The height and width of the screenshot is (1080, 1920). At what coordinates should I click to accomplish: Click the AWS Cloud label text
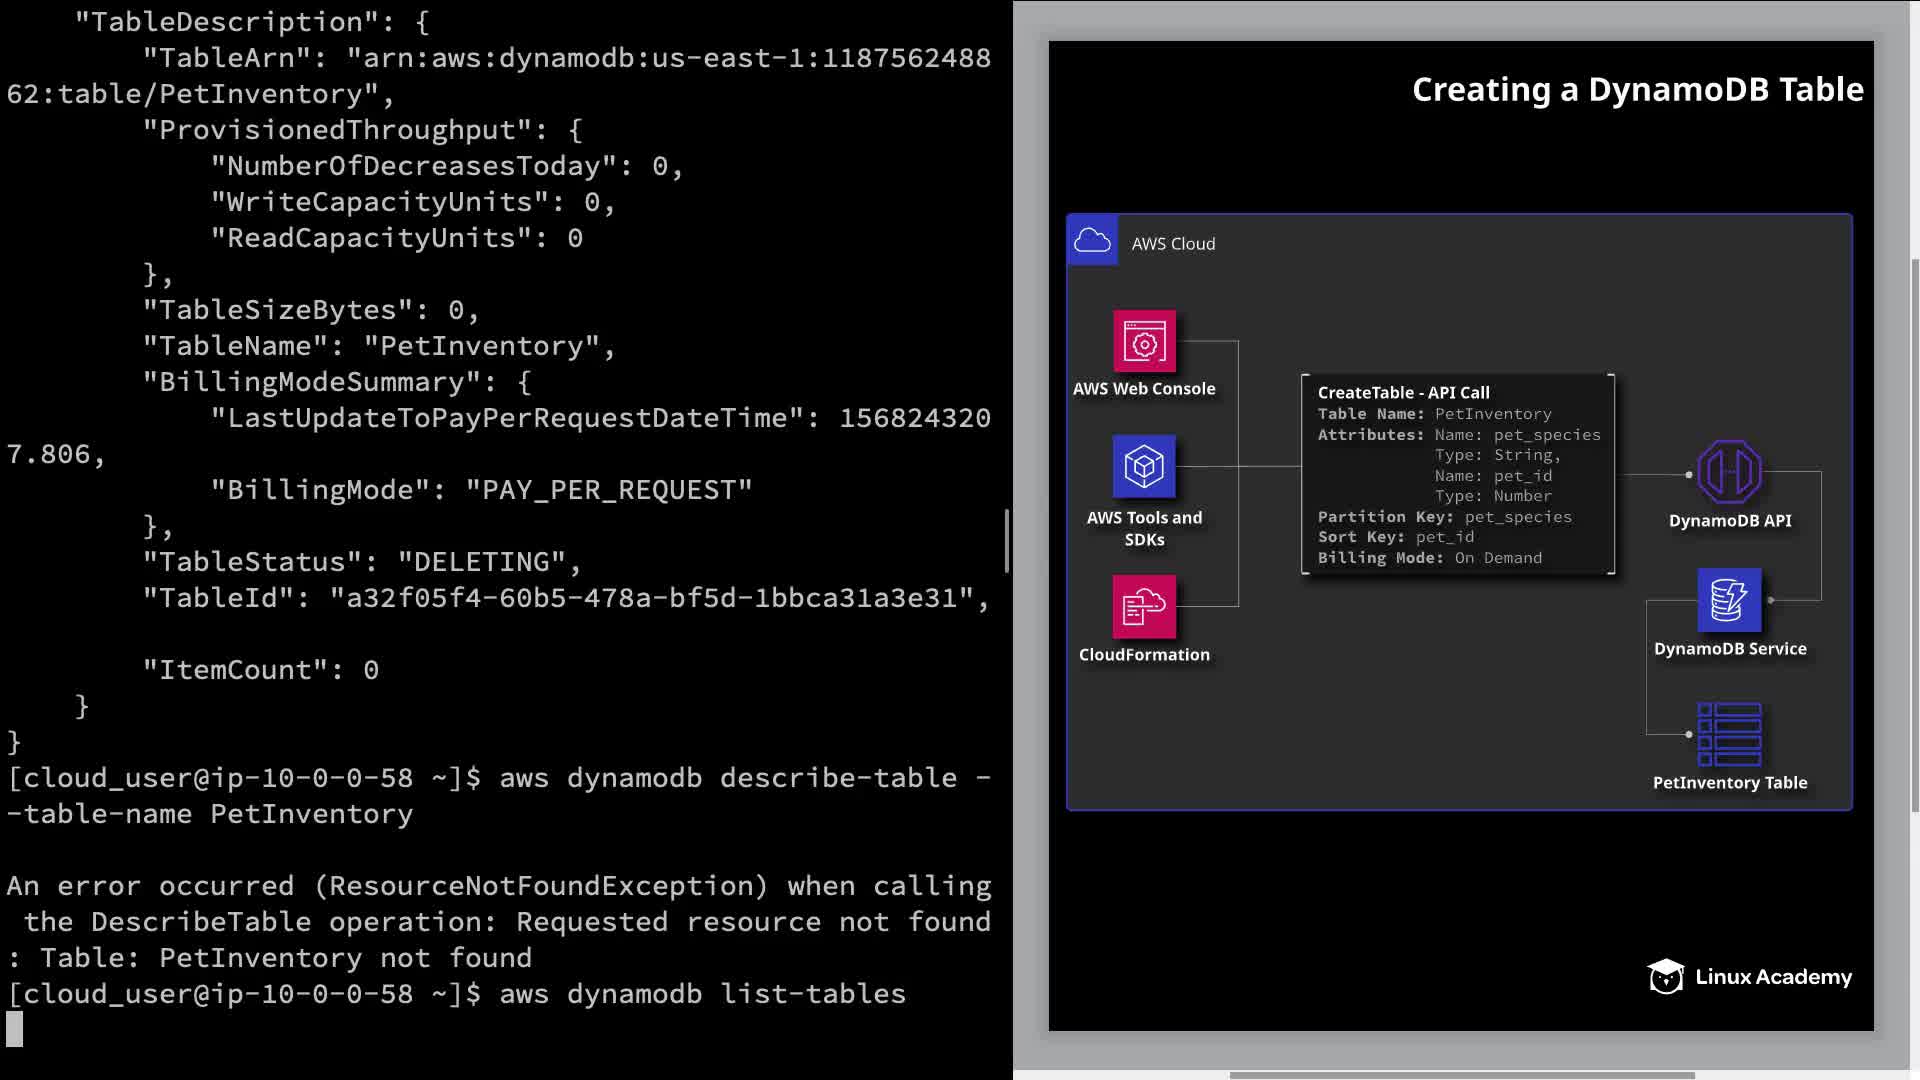(x=1173, y=244)
